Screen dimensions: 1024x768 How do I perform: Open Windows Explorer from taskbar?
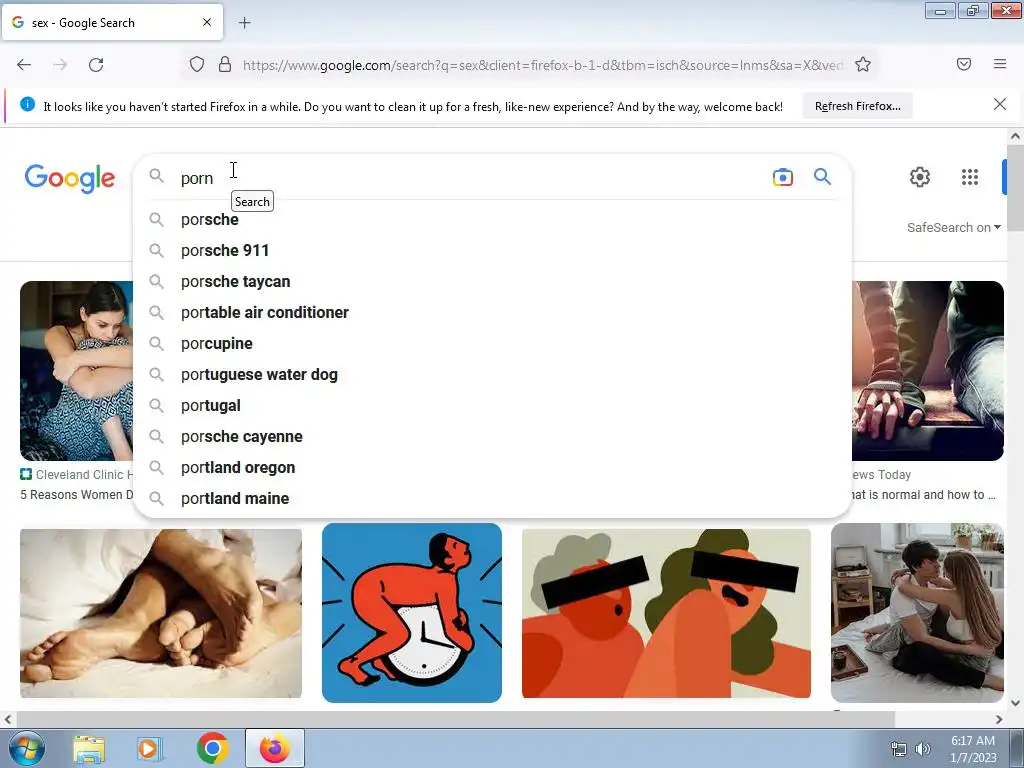(89, 748)
